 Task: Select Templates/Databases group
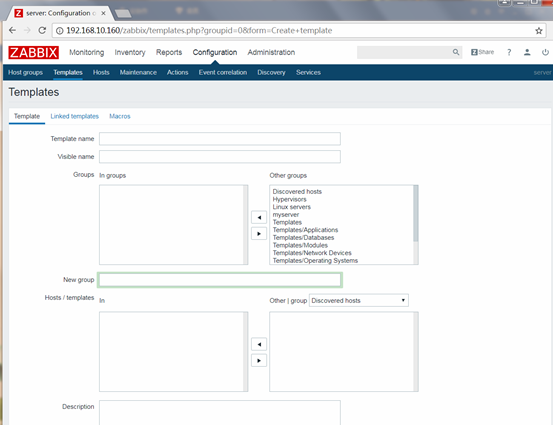tap(303, 238)
